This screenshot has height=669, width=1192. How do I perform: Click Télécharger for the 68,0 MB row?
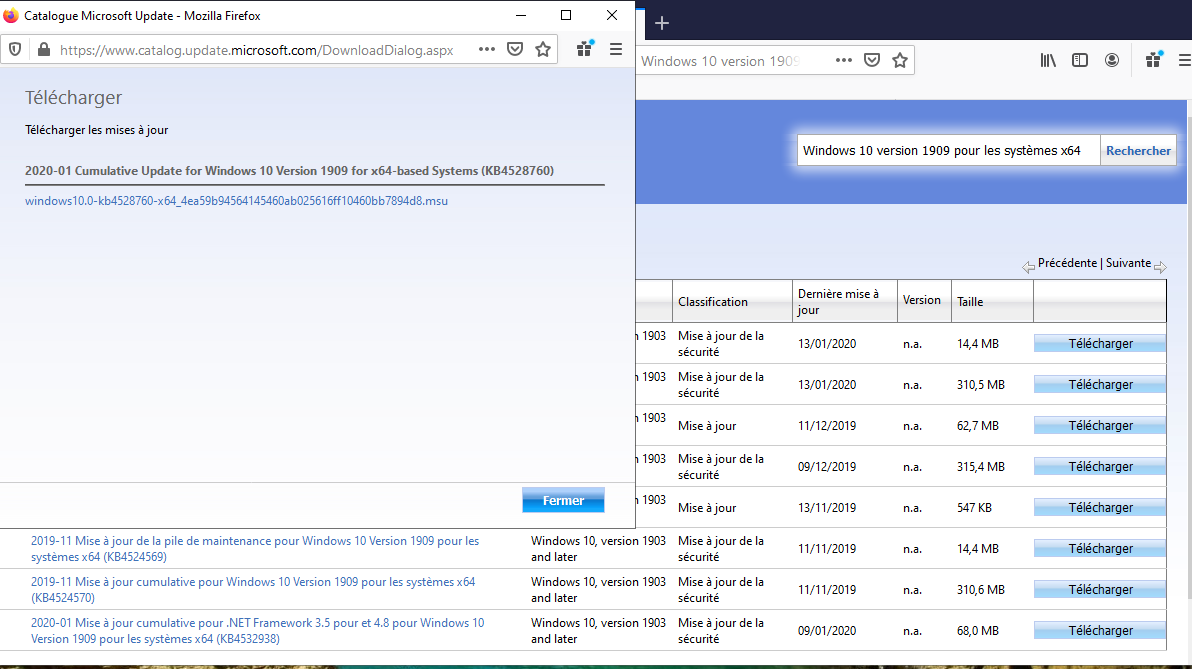coord(1100,631)
